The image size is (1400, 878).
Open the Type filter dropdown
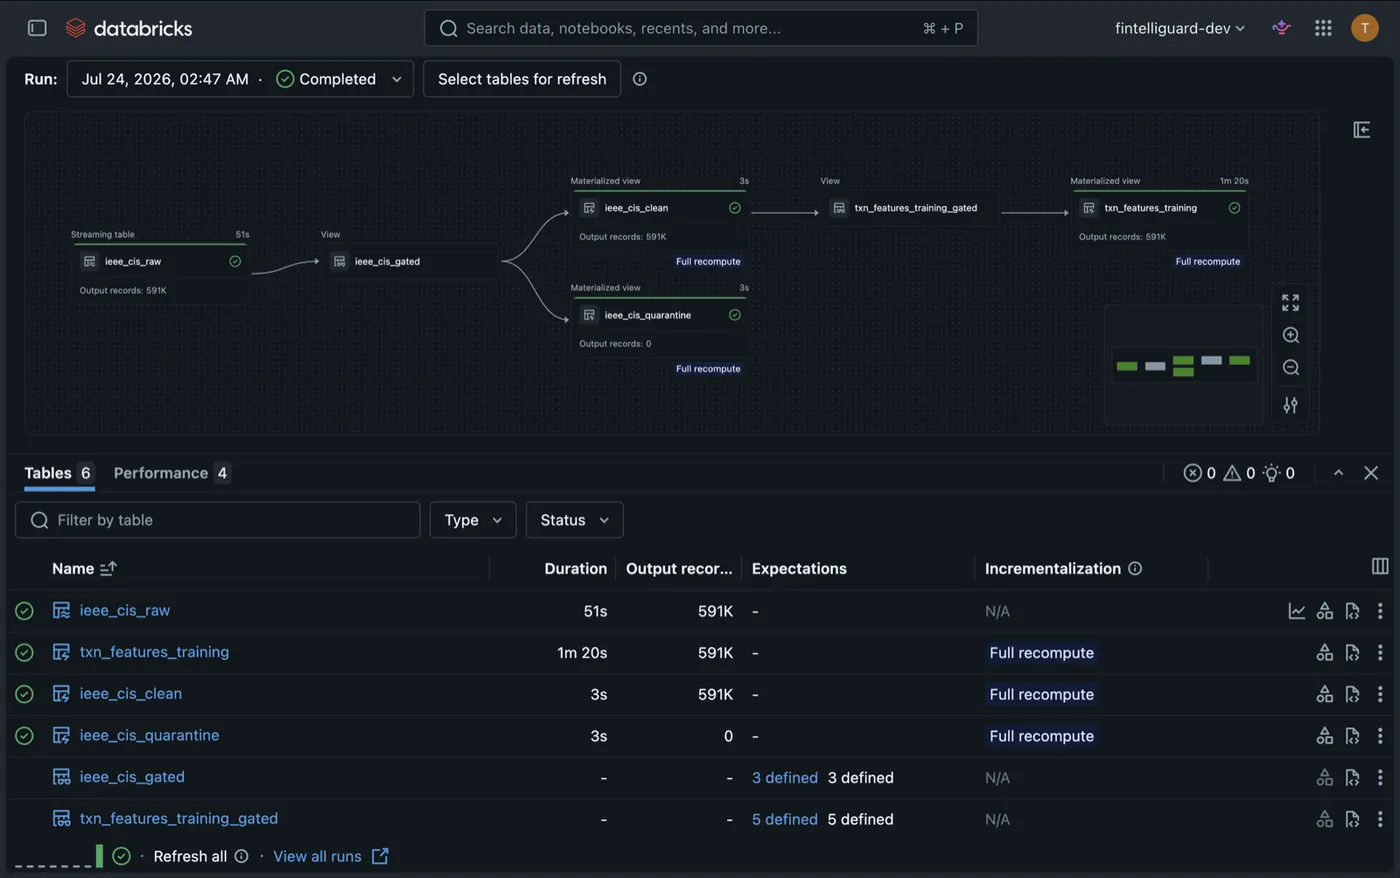[473, 520]
